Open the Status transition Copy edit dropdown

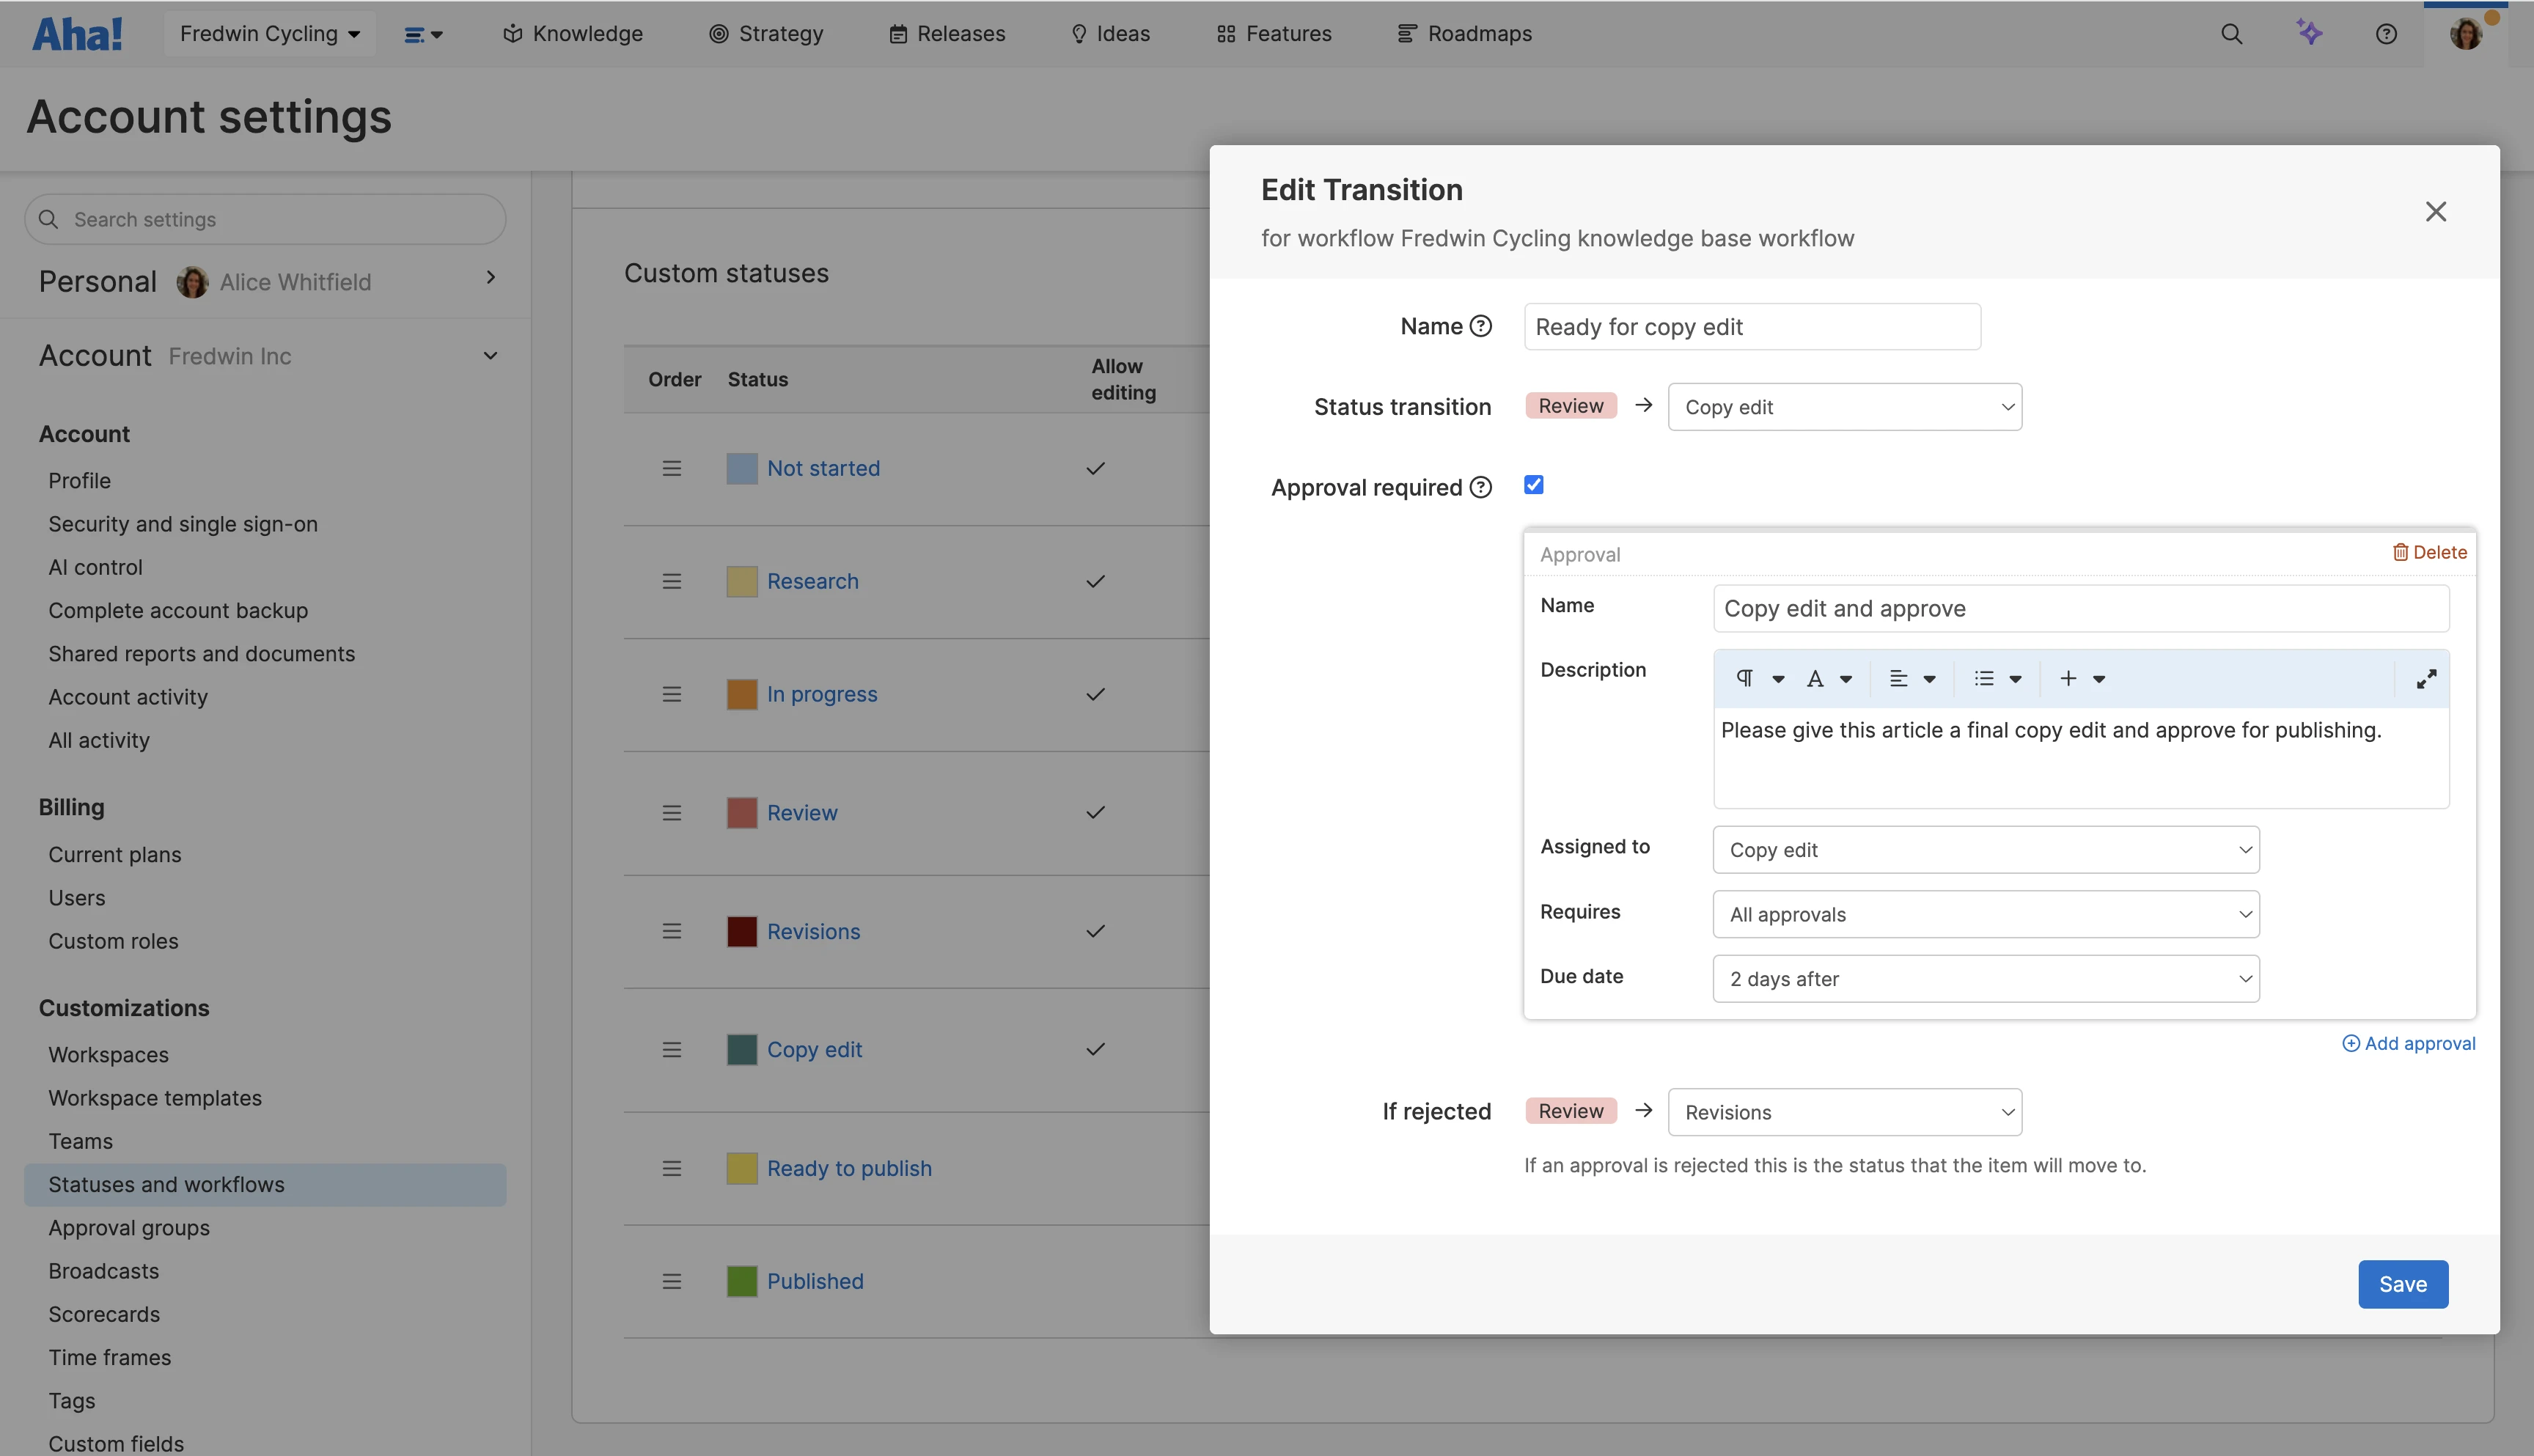pyautogui.click(x=1844, y=407)
